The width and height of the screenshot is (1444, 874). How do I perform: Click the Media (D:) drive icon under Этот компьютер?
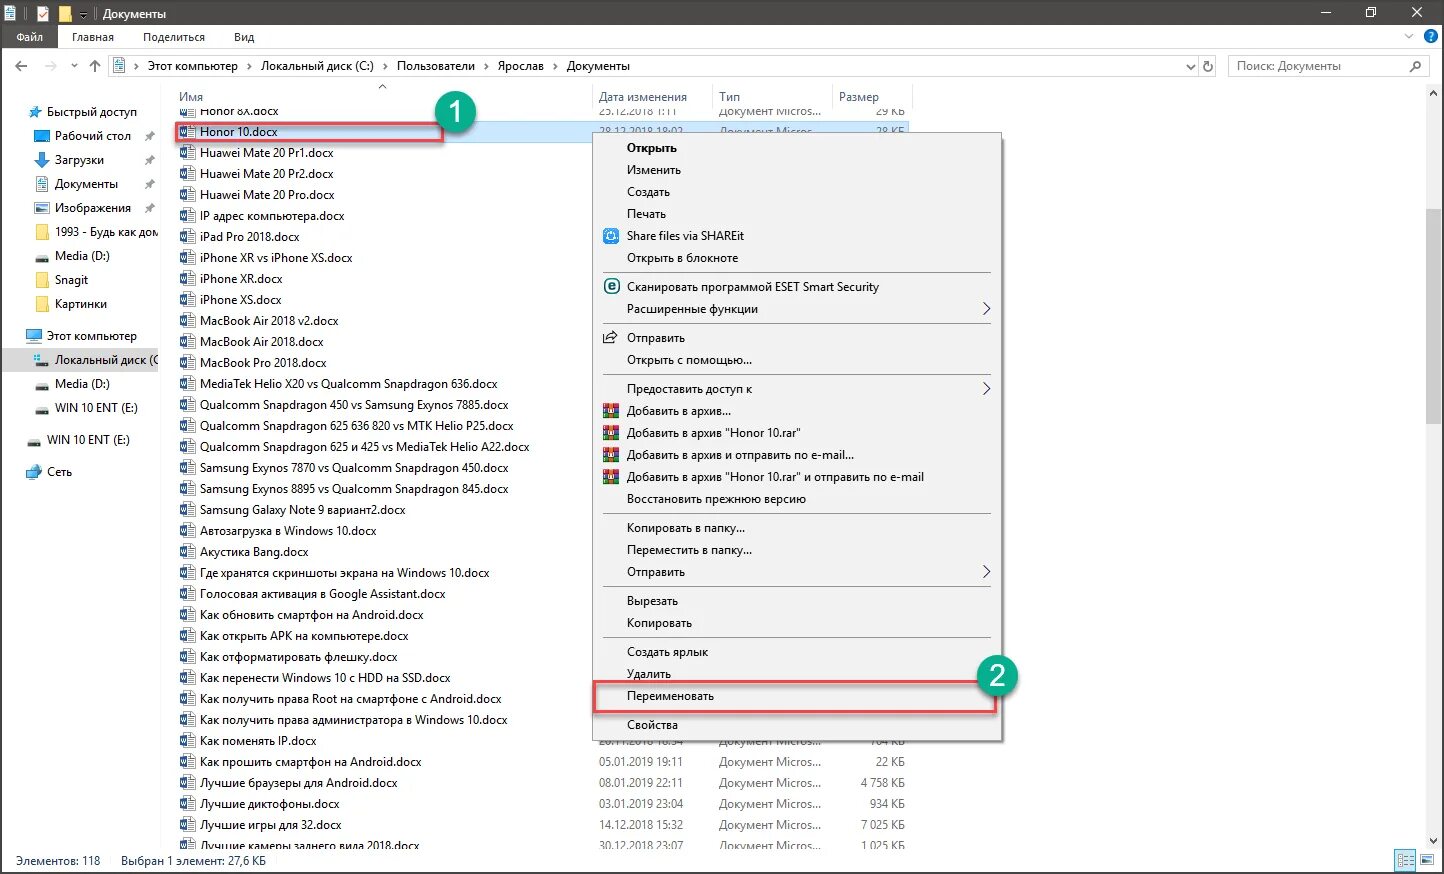42,384
